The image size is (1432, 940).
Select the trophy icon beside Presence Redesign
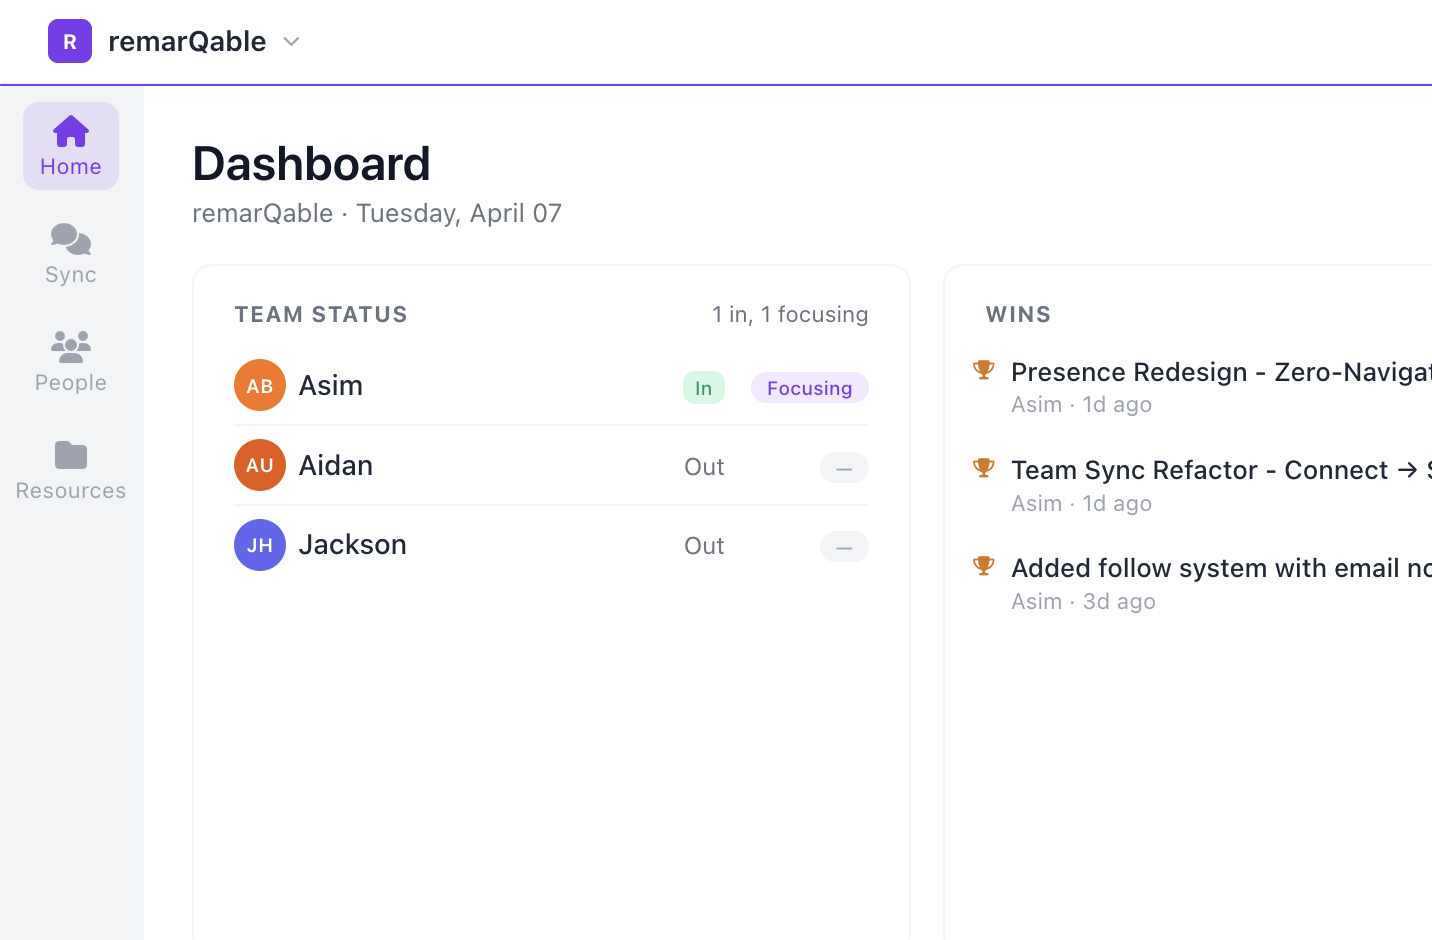tap(984, 369)
